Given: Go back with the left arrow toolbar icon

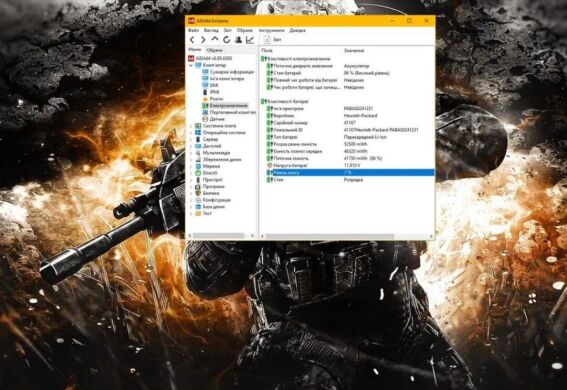Looking at the screenshot, I should click(x=192, y=40).
